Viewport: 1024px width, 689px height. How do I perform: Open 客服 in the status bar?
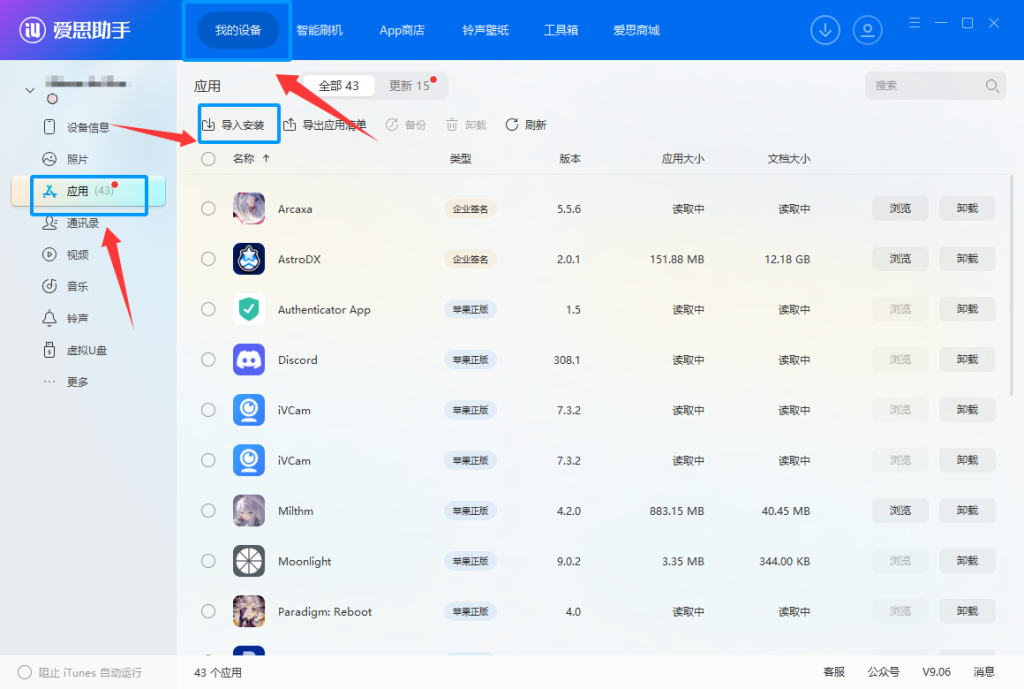click(x=834, y=672)
